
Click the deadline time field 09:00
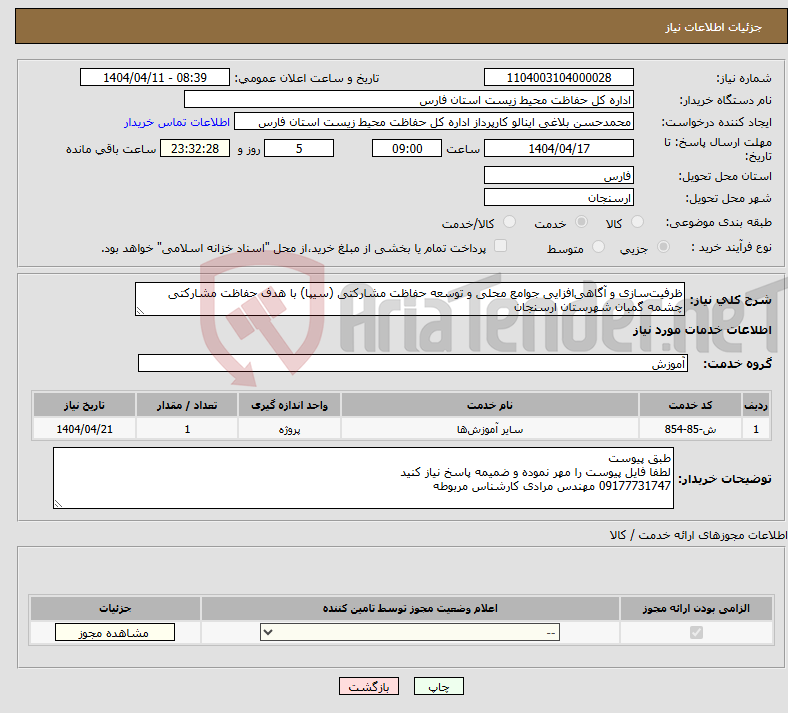(x=407, y=148)
